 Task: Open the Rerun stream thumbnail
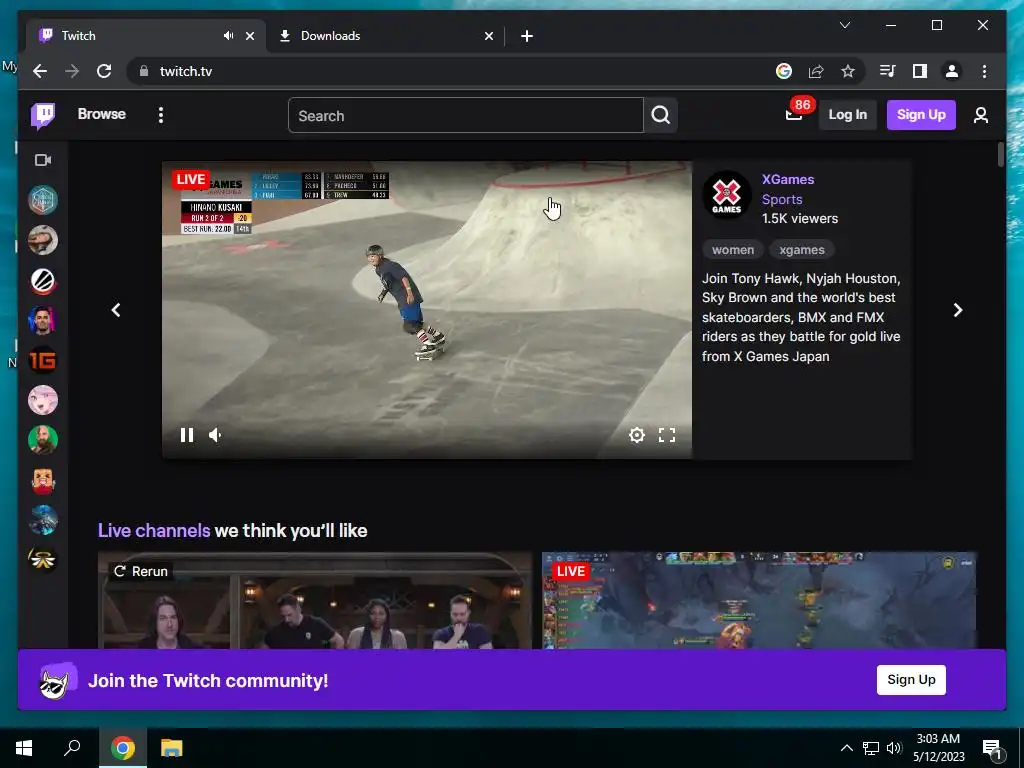pos(315,600)
